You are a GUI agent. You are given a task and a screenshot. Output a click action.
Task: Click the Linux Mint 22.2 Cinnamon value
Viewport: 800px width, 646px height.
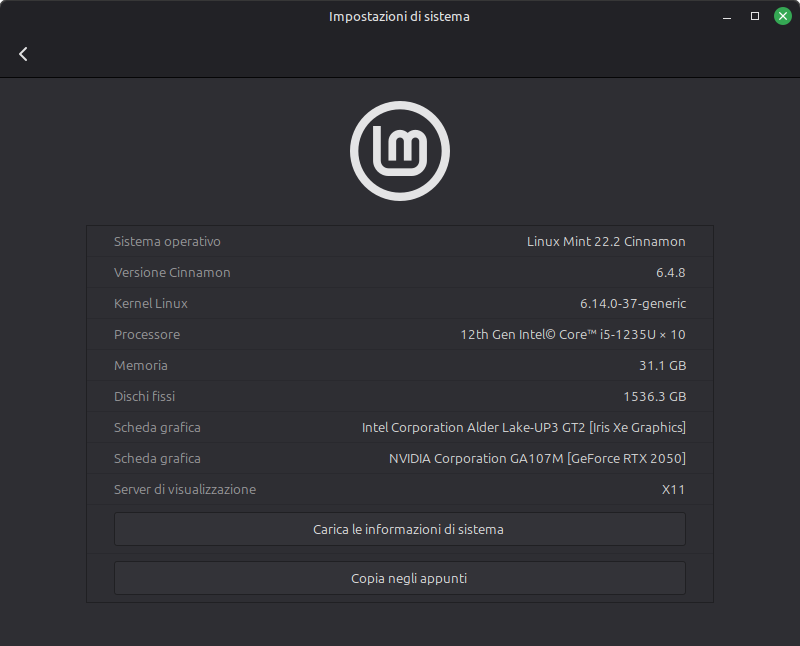click(606, 242)
